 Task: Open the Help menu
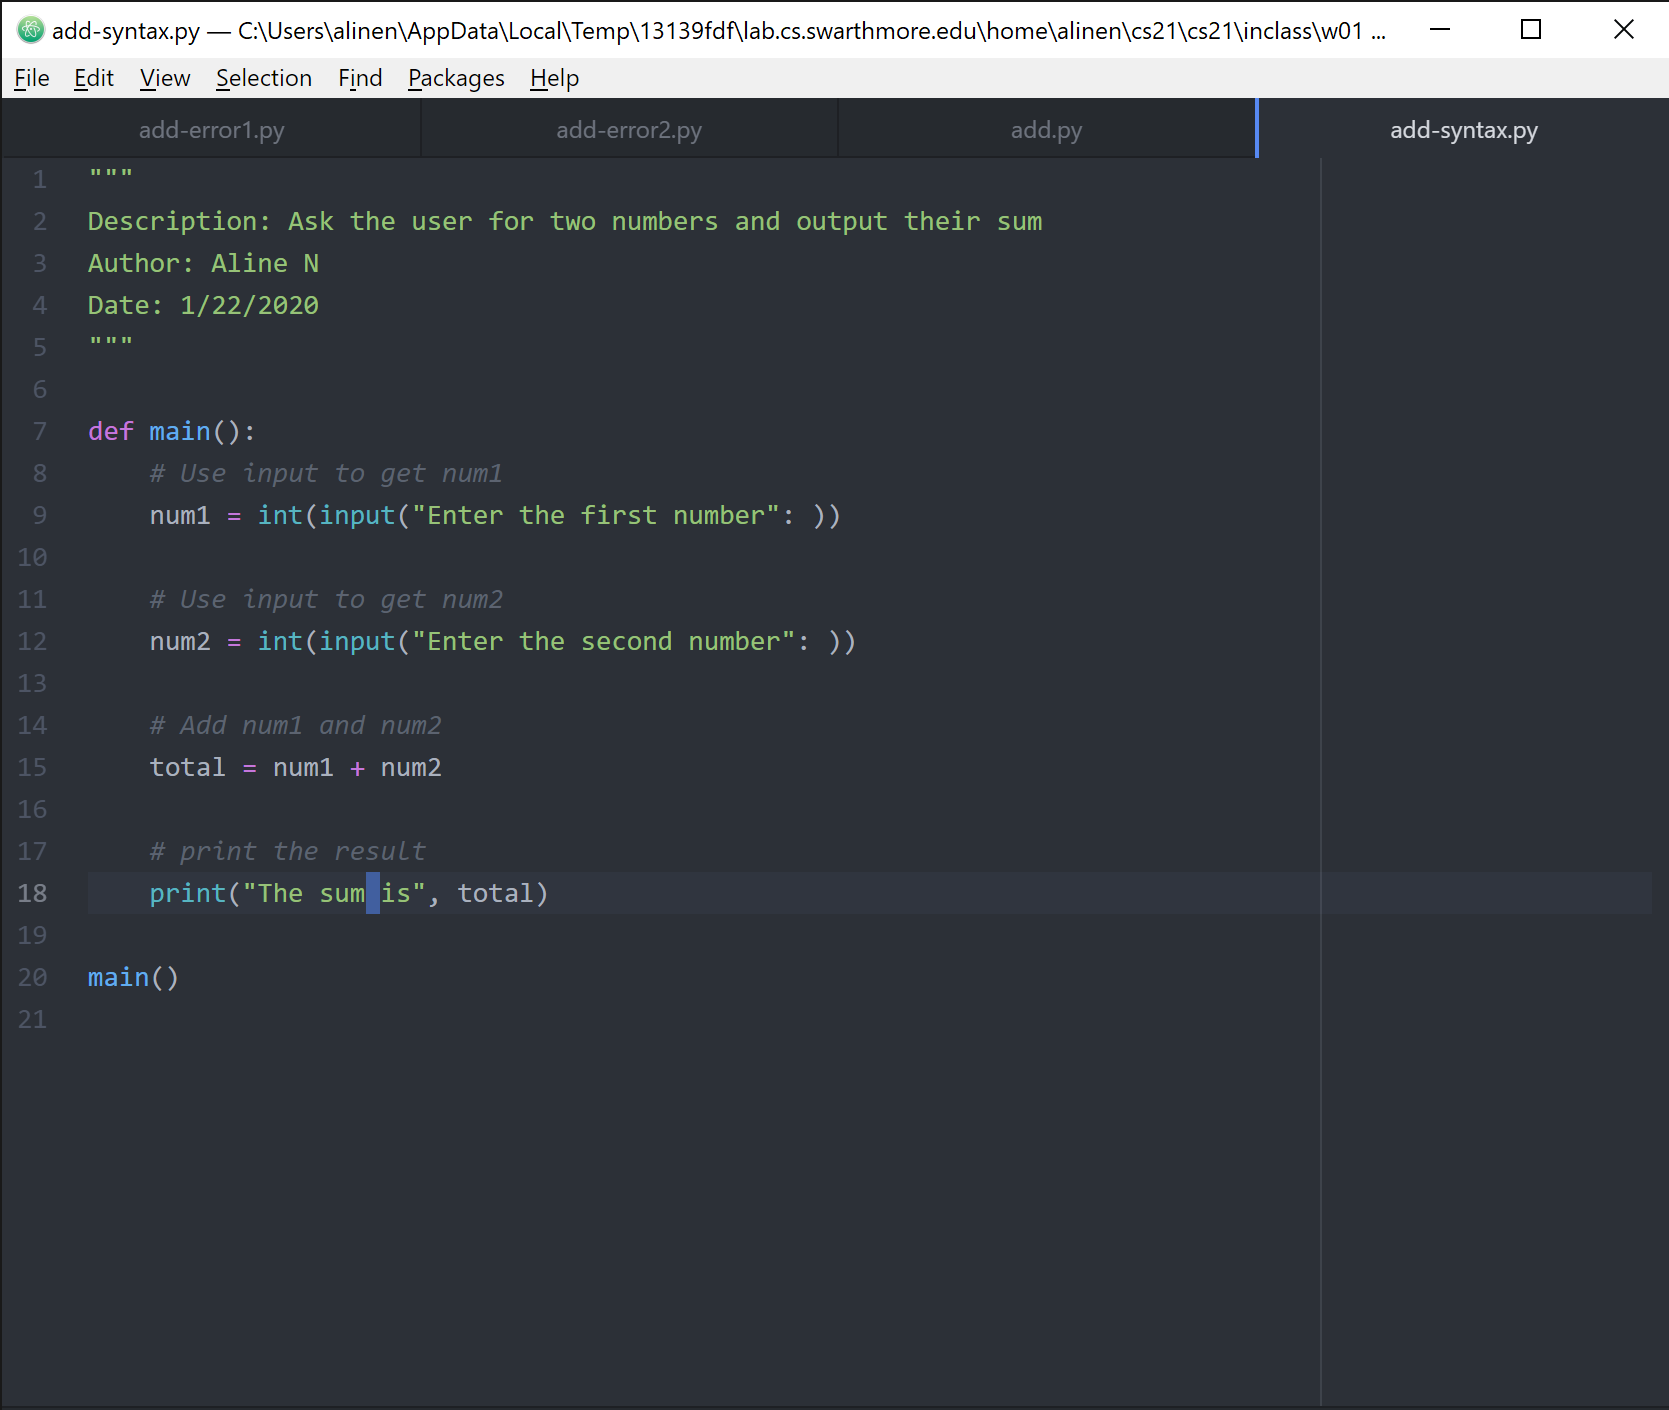pyautogui.click(x=554, y=78)
